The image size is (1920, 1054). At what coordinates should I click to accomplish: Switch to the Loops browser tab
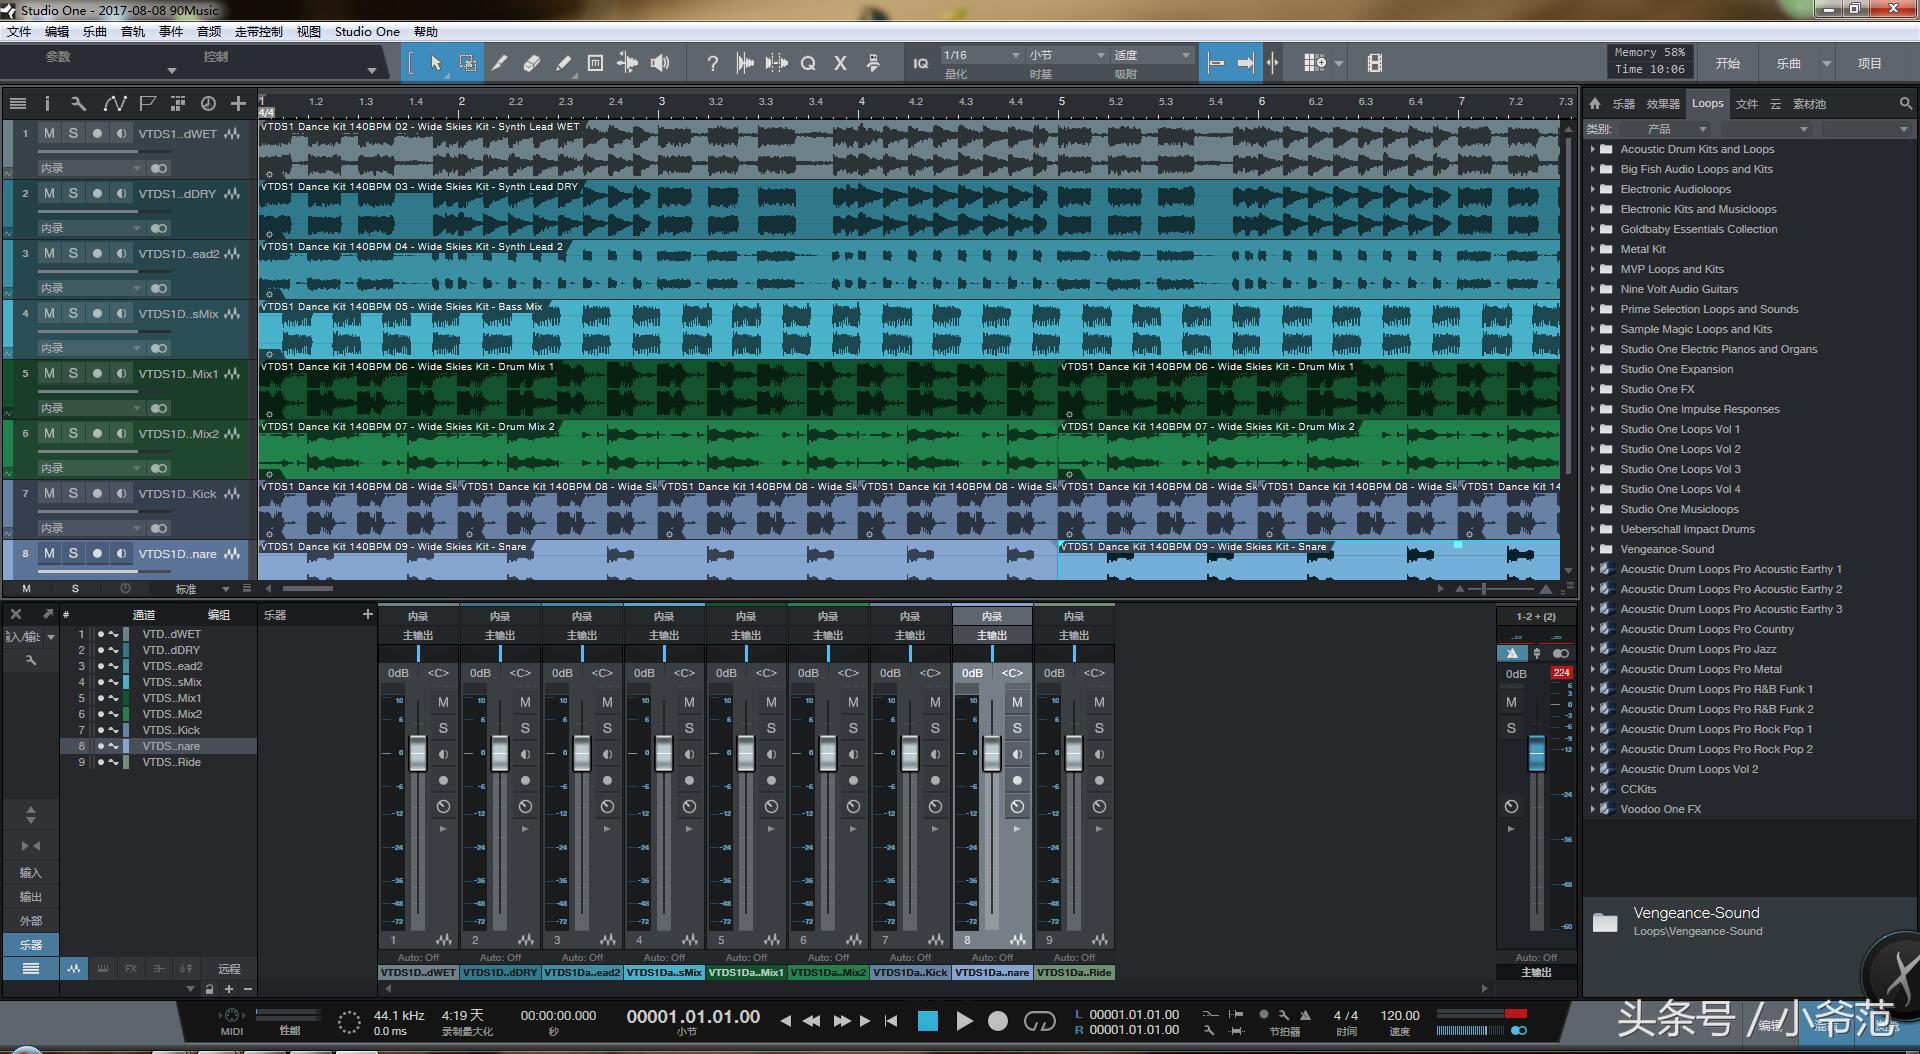click(1707, 103)
